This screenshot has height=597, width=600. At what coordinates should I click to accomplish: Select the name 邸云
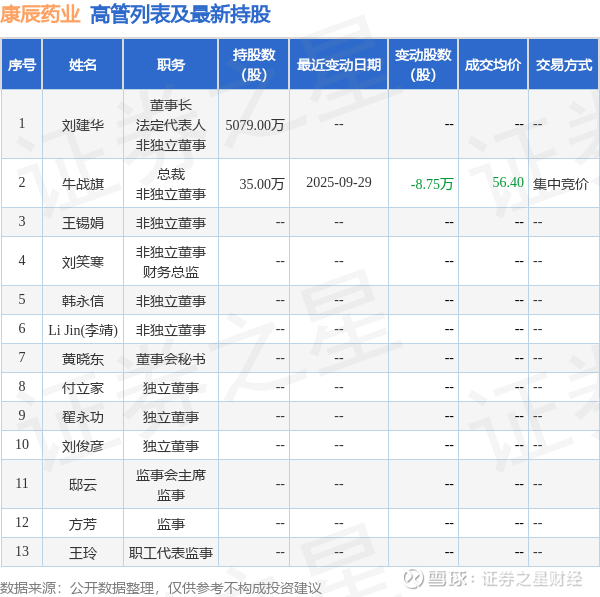83,485
